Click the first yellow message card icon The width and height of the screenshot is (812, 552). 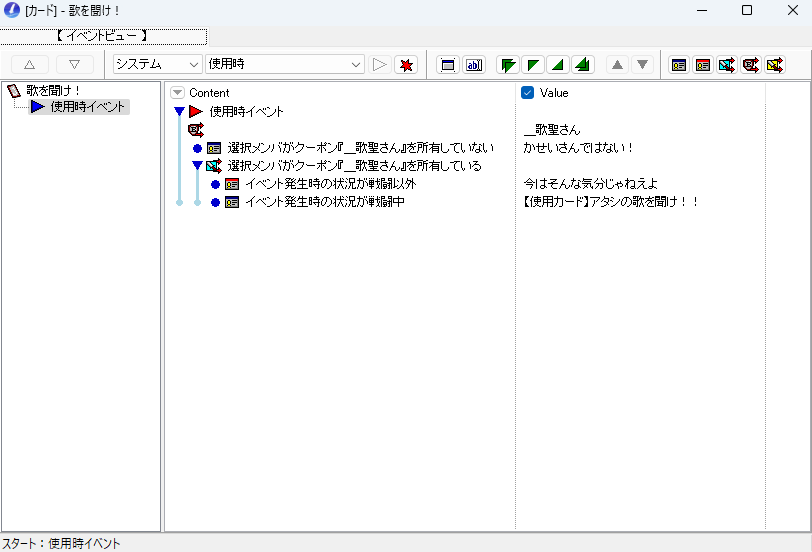[x=679, y=65]
